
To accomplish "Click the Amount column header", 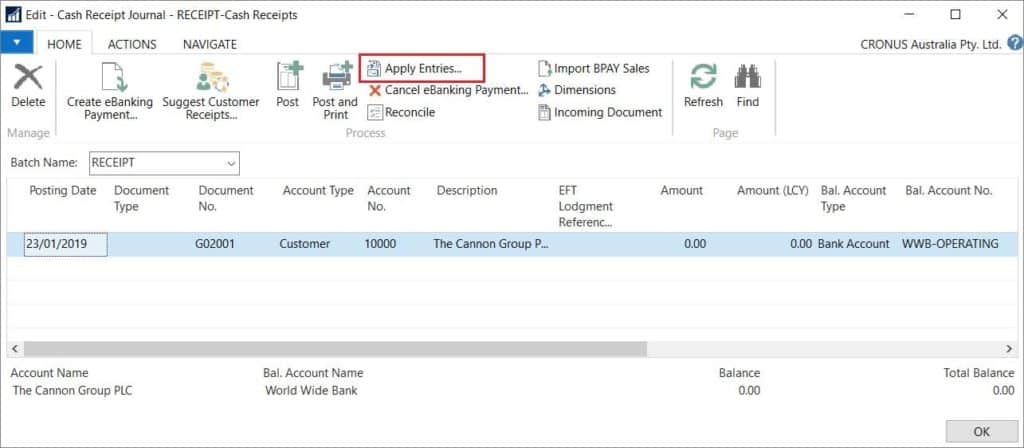I will coord(682,191).
